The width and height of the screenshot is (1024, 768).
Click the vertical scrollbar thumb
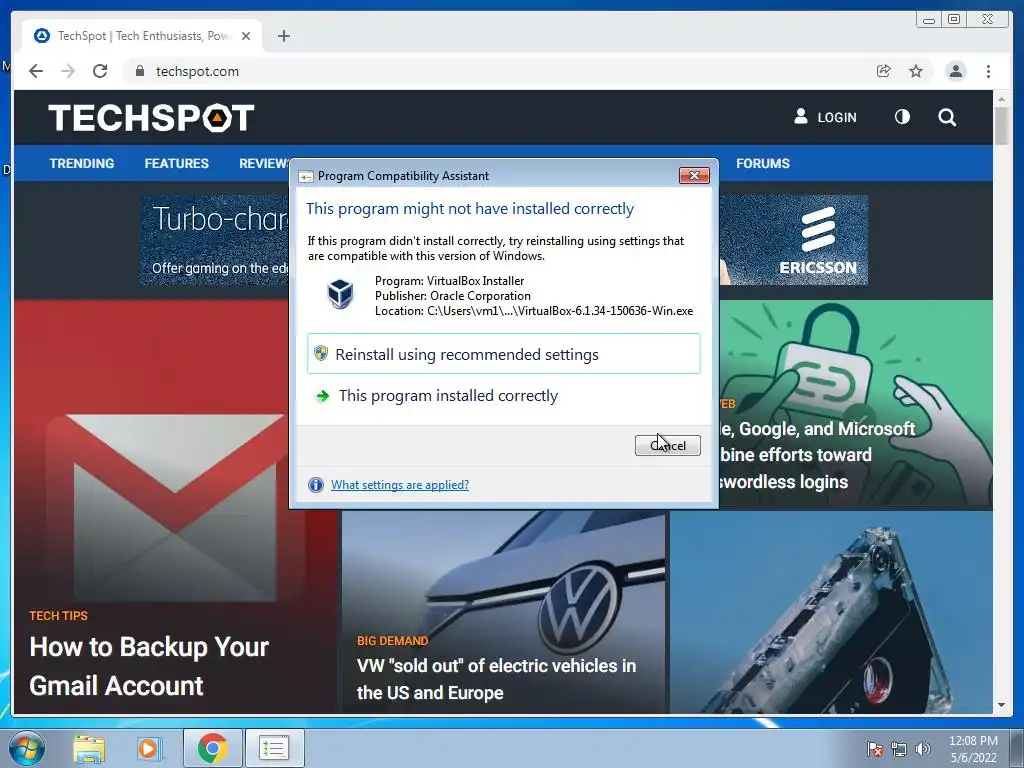tap(1001, 125)
